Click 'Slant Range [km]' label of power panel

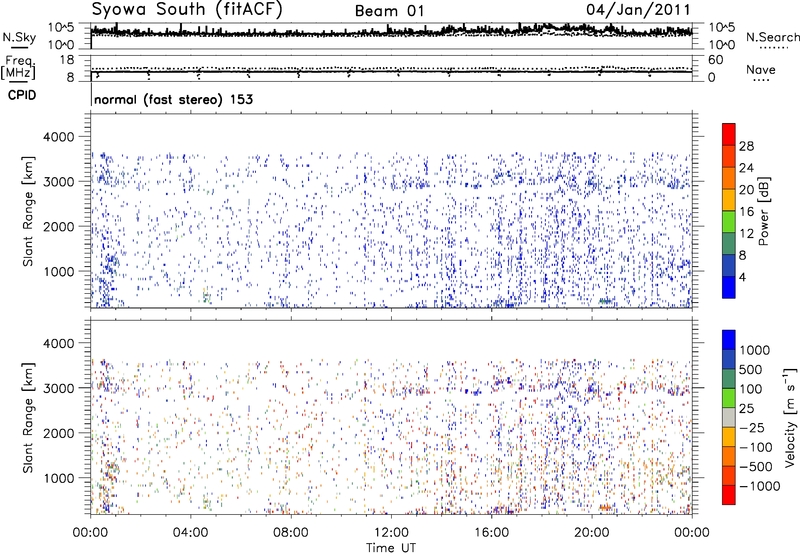pos(29,211)
